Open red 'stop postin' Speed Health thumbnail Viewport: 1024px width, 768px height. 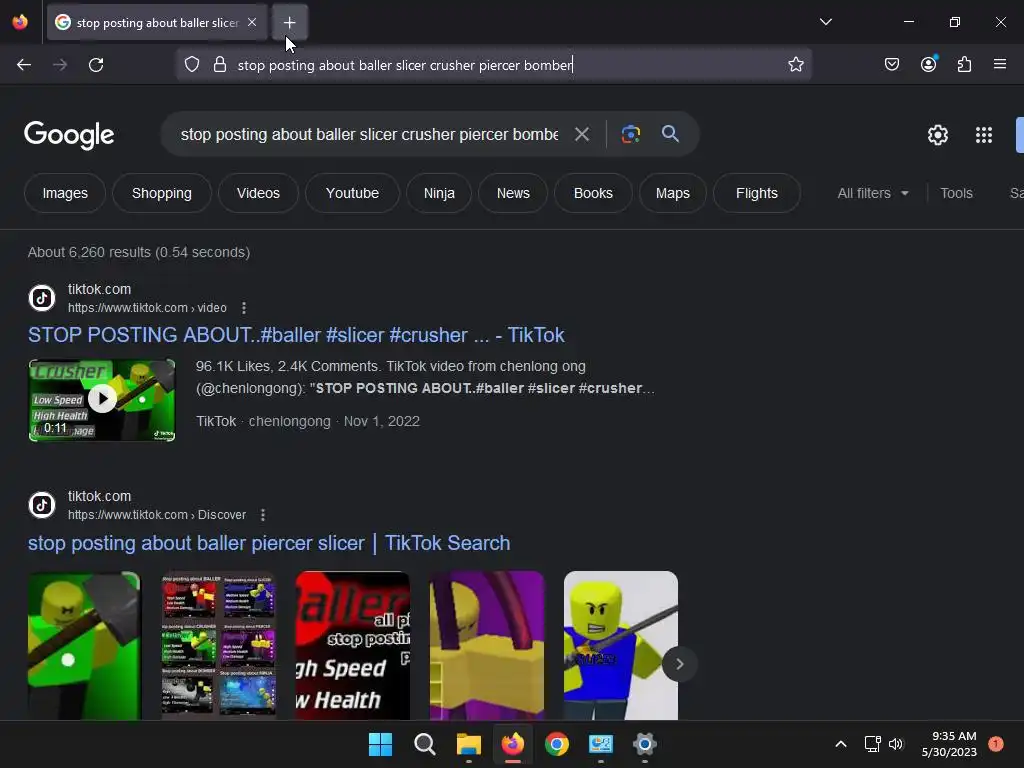click(x=353, y=645)
